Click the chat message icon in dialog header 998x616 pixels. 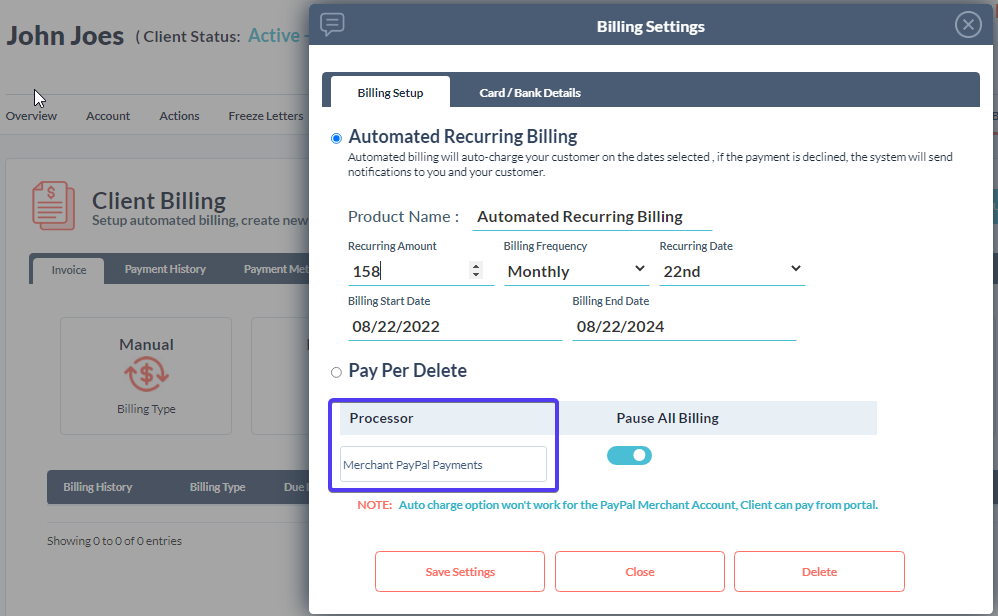click(x=332, y=25)
